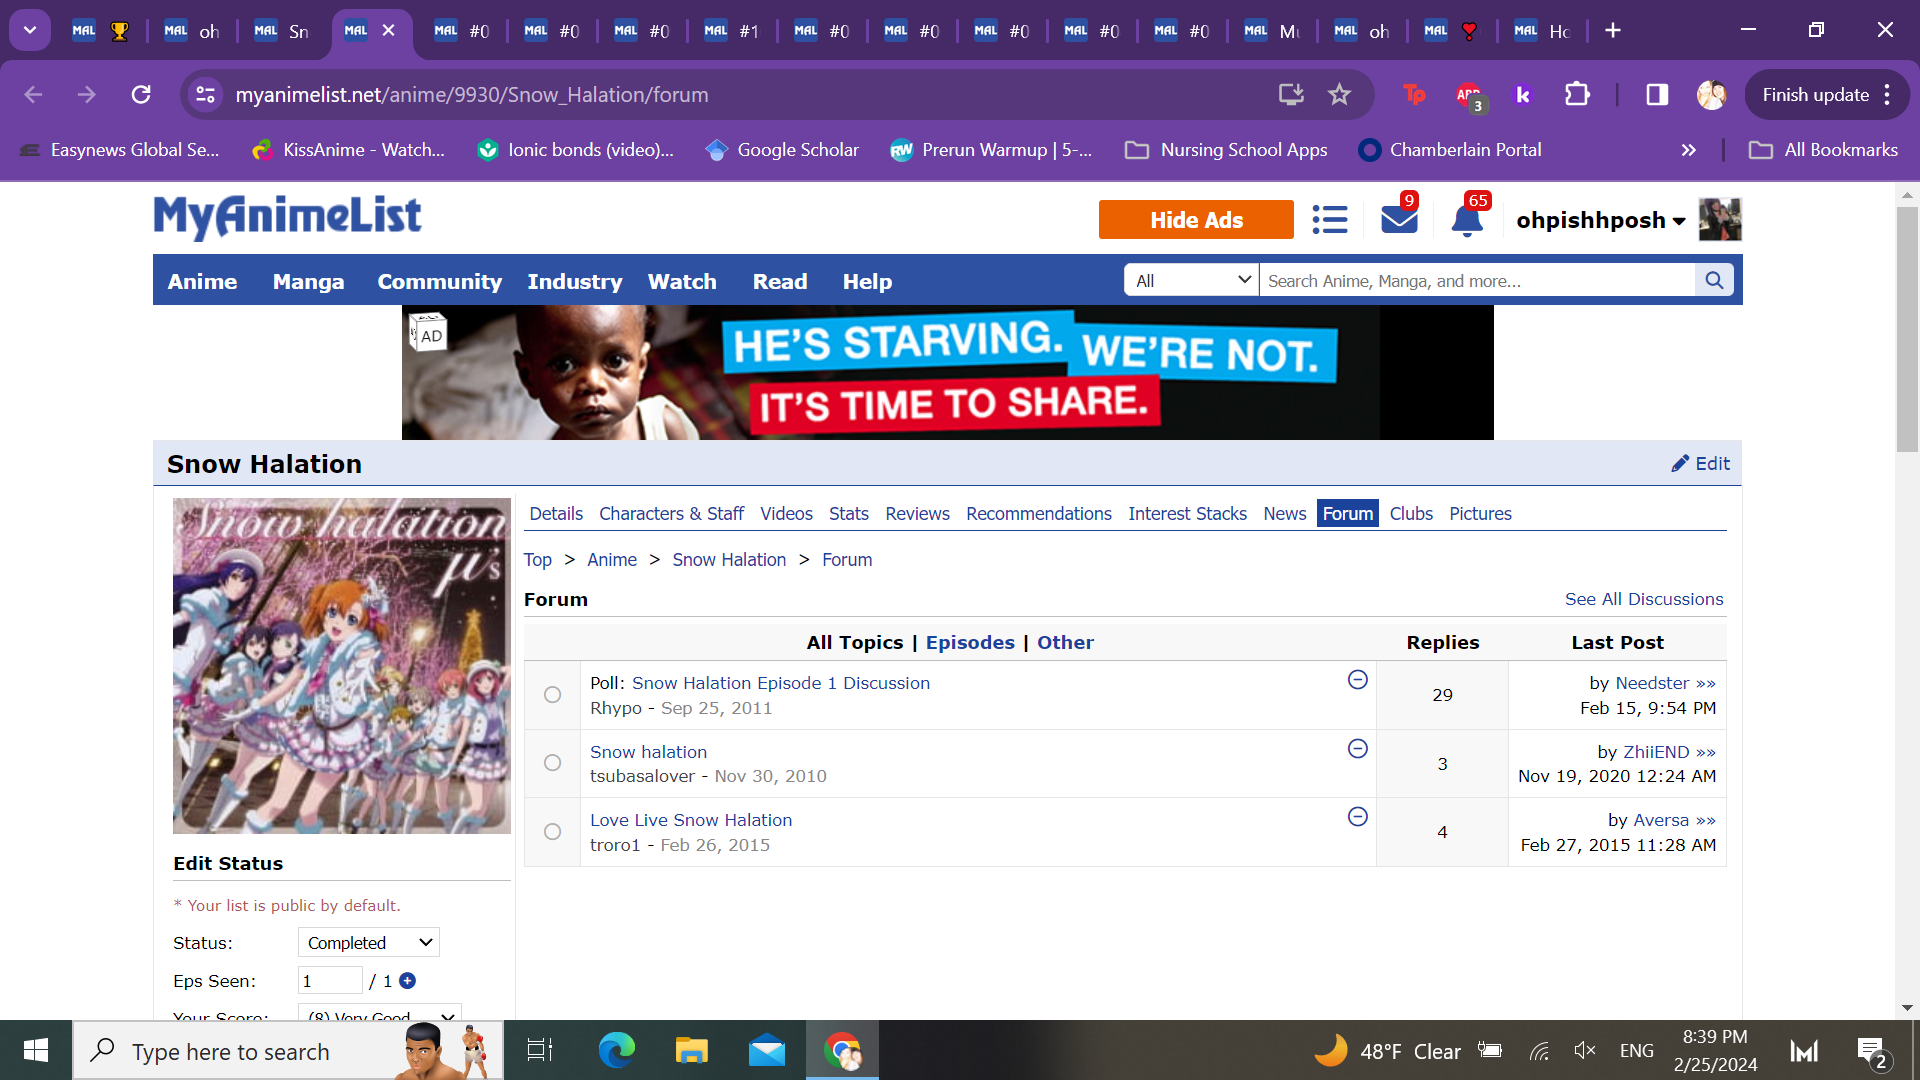
Task: Open See All Discussions link
Action: (x=1643, y=599)
